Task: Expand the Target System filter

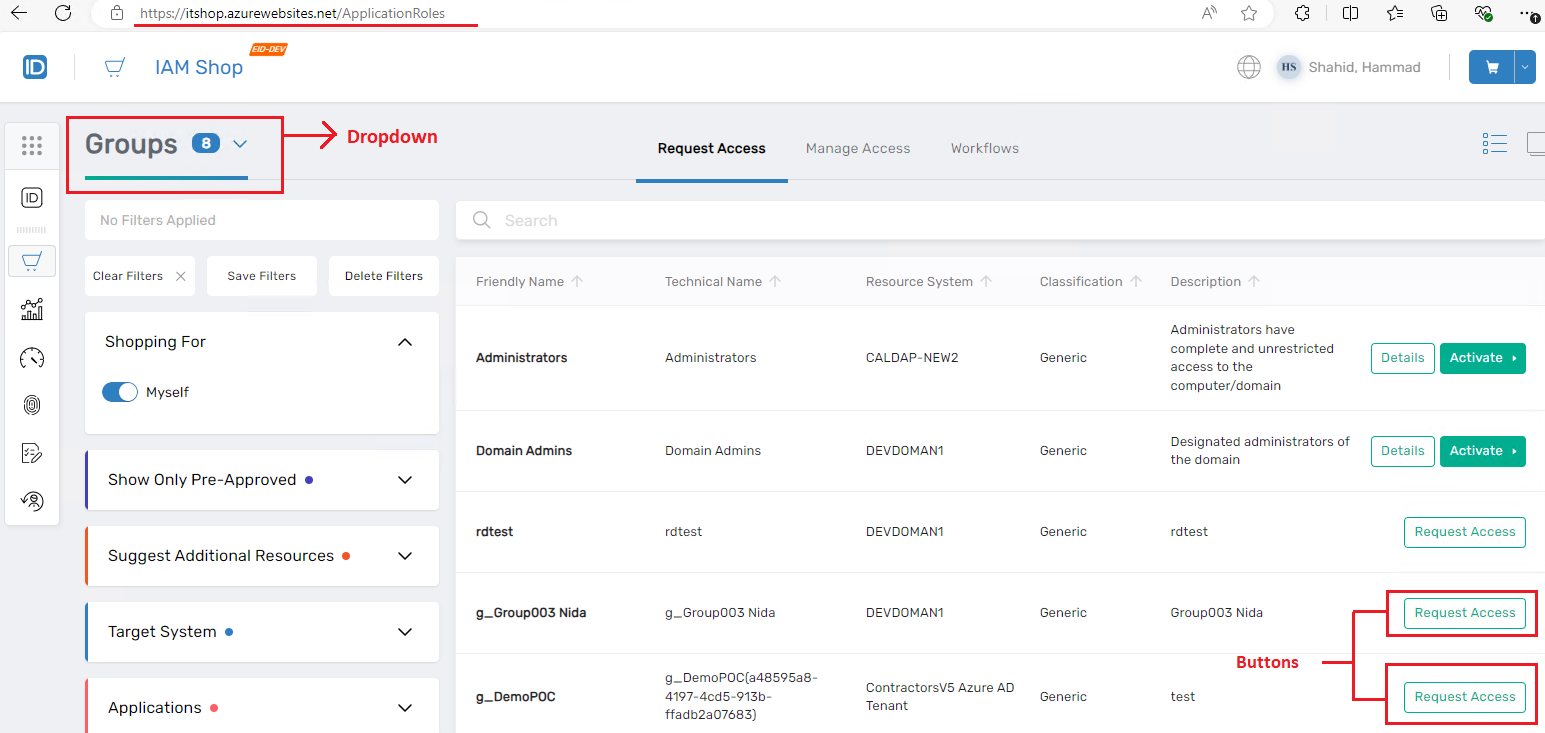Action: (x=405, y=632)
